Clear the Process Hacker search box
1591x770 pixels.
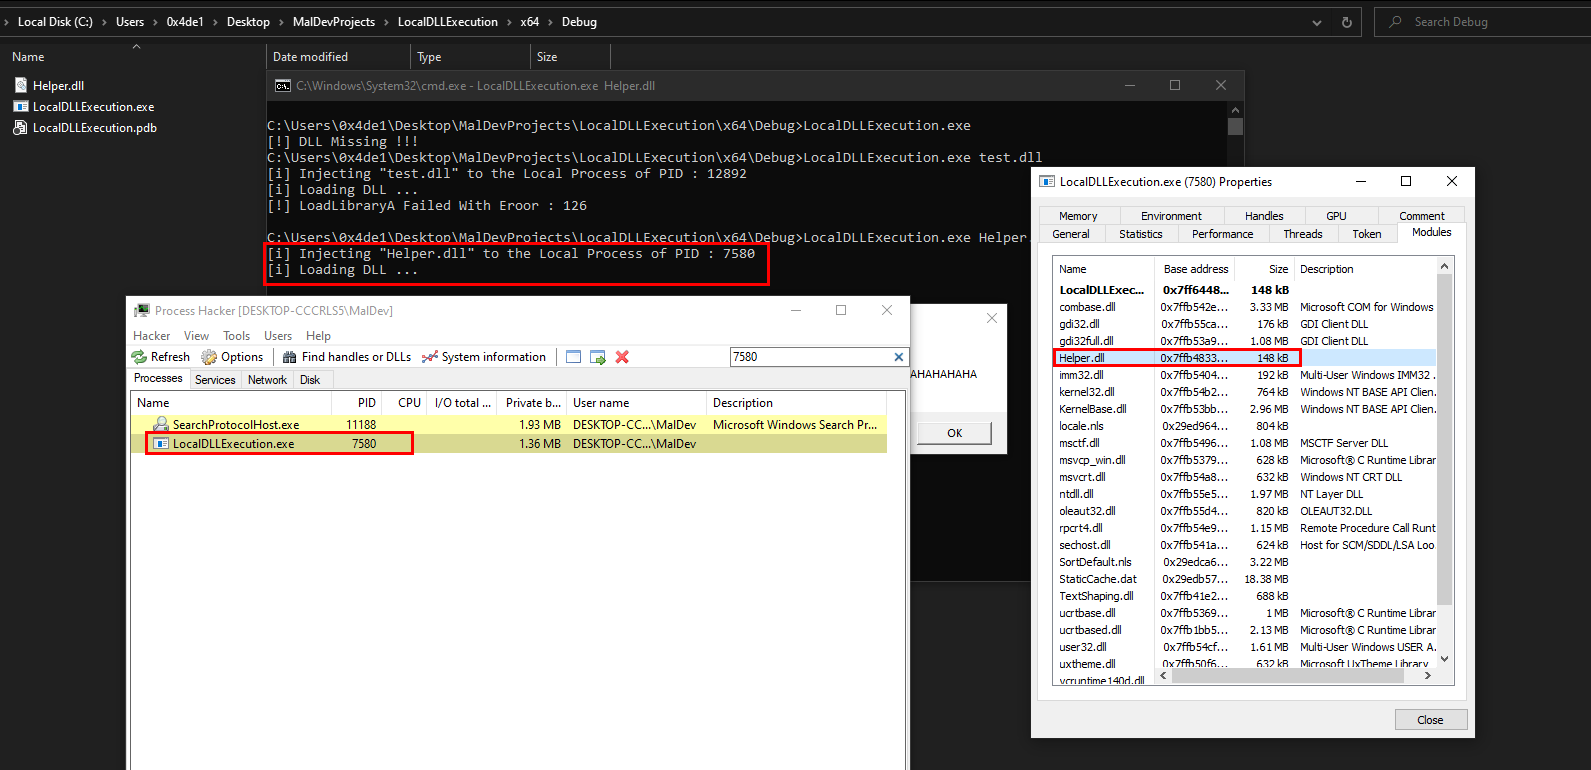(899, 357)
